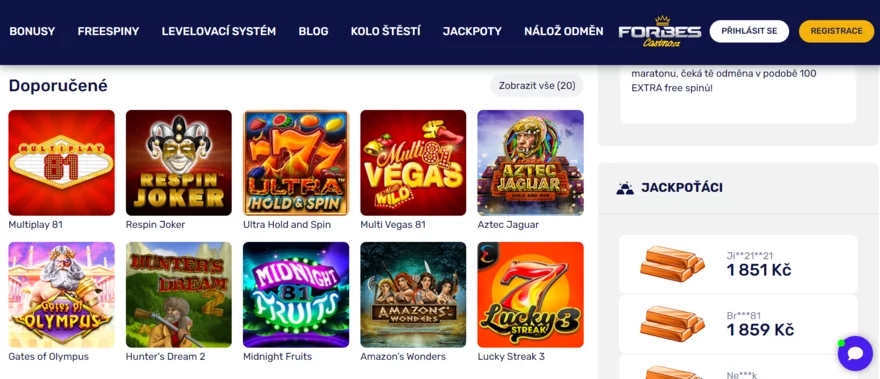The width and height of the screenshot is (880, 379).
Task: Launch the Lucky Streak 3 game
Action: coord(530,295)
